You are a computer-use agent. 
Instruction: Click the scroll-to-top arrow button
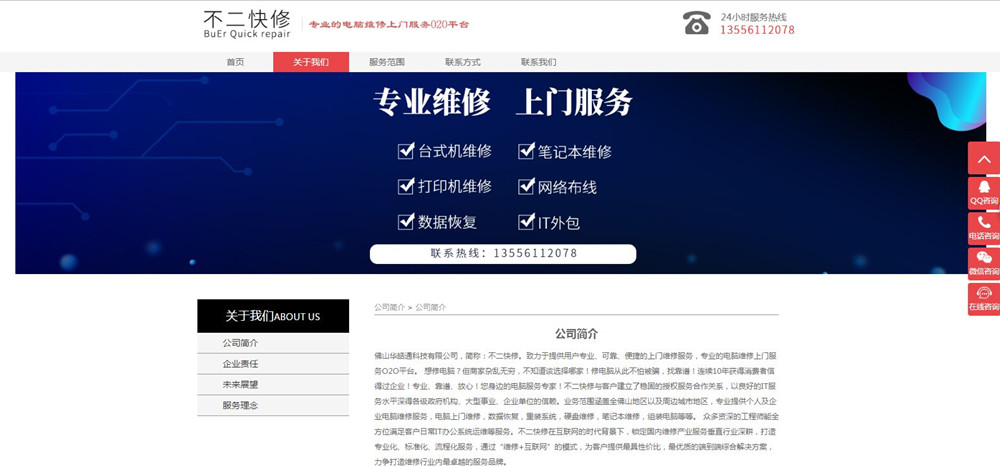tap(983, 159)
